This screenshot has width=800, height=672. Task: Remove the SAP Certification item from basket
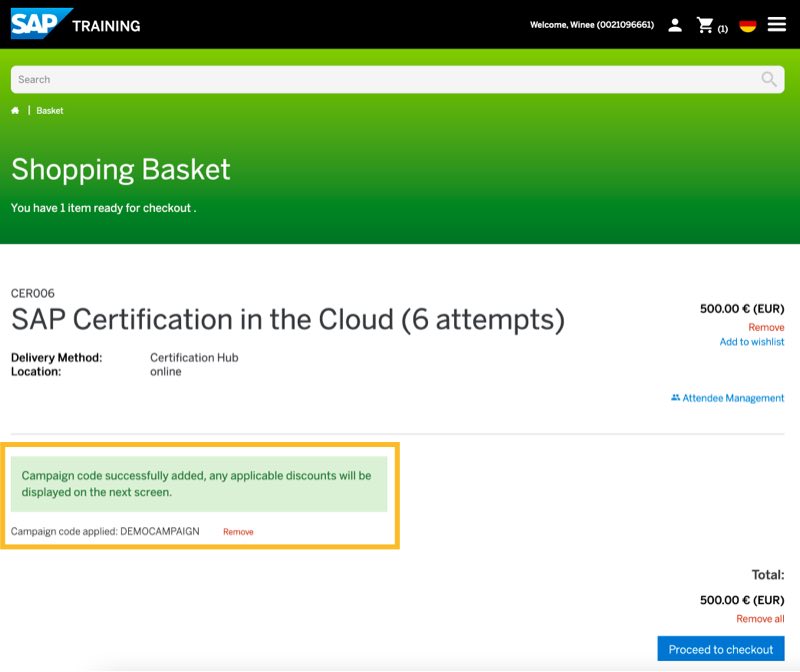click(766, 327)
